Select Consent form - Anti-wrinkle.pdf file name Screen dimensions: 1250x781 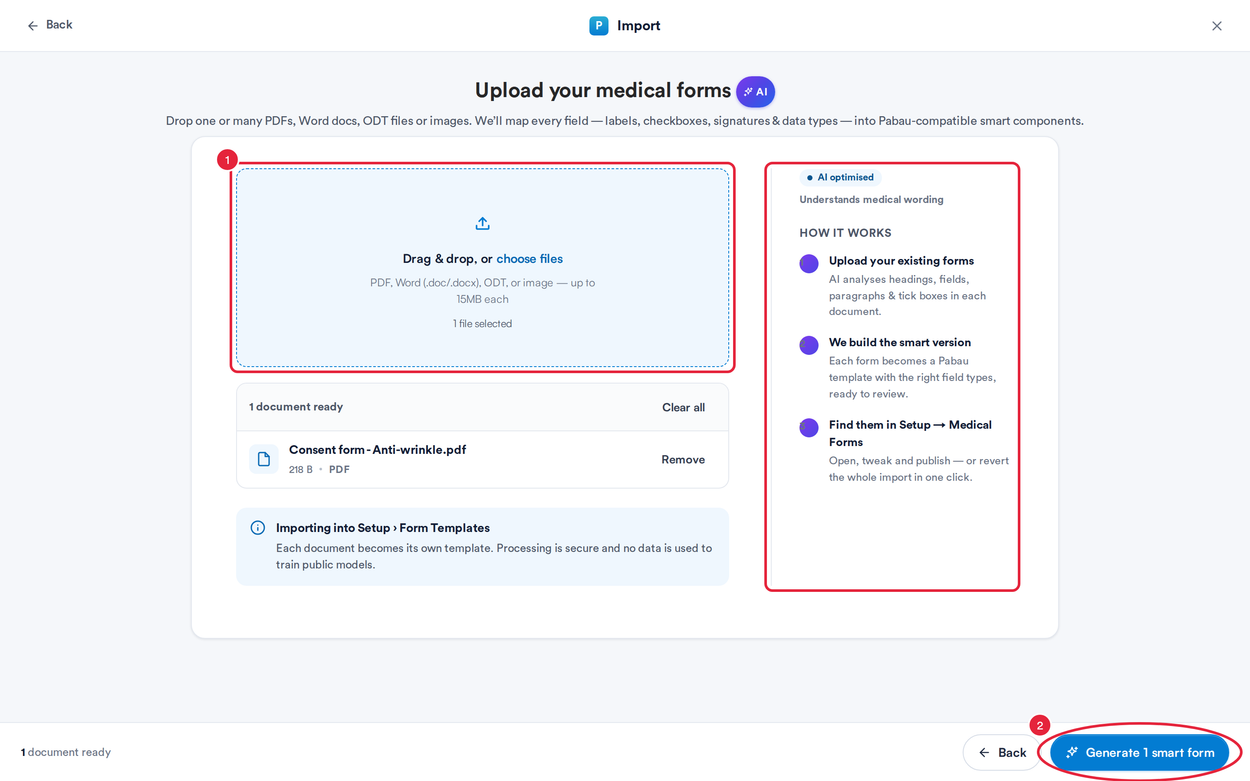pyautogui.click(x=377, y=450)
